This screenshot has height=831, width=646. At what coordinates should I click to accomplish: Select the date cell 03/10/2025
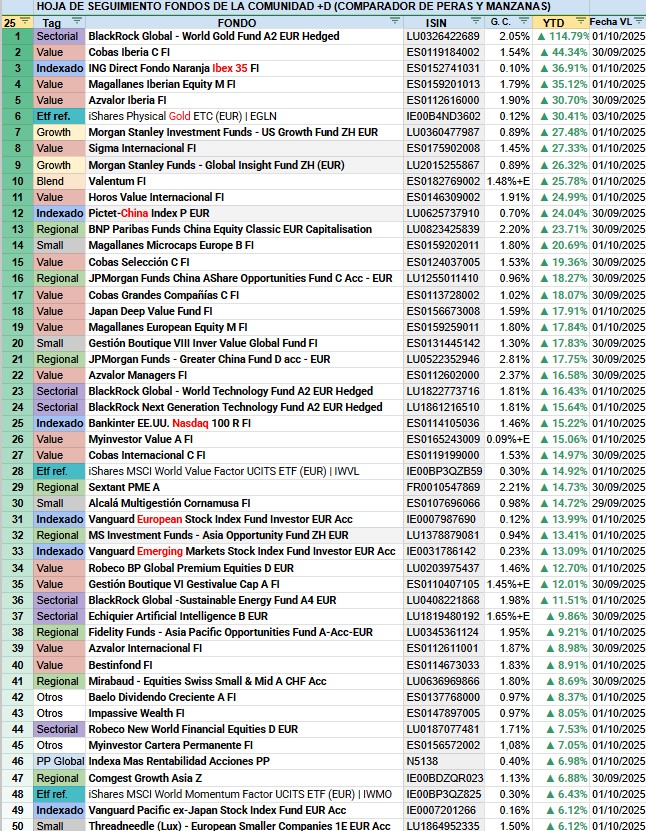pos(617,116)
